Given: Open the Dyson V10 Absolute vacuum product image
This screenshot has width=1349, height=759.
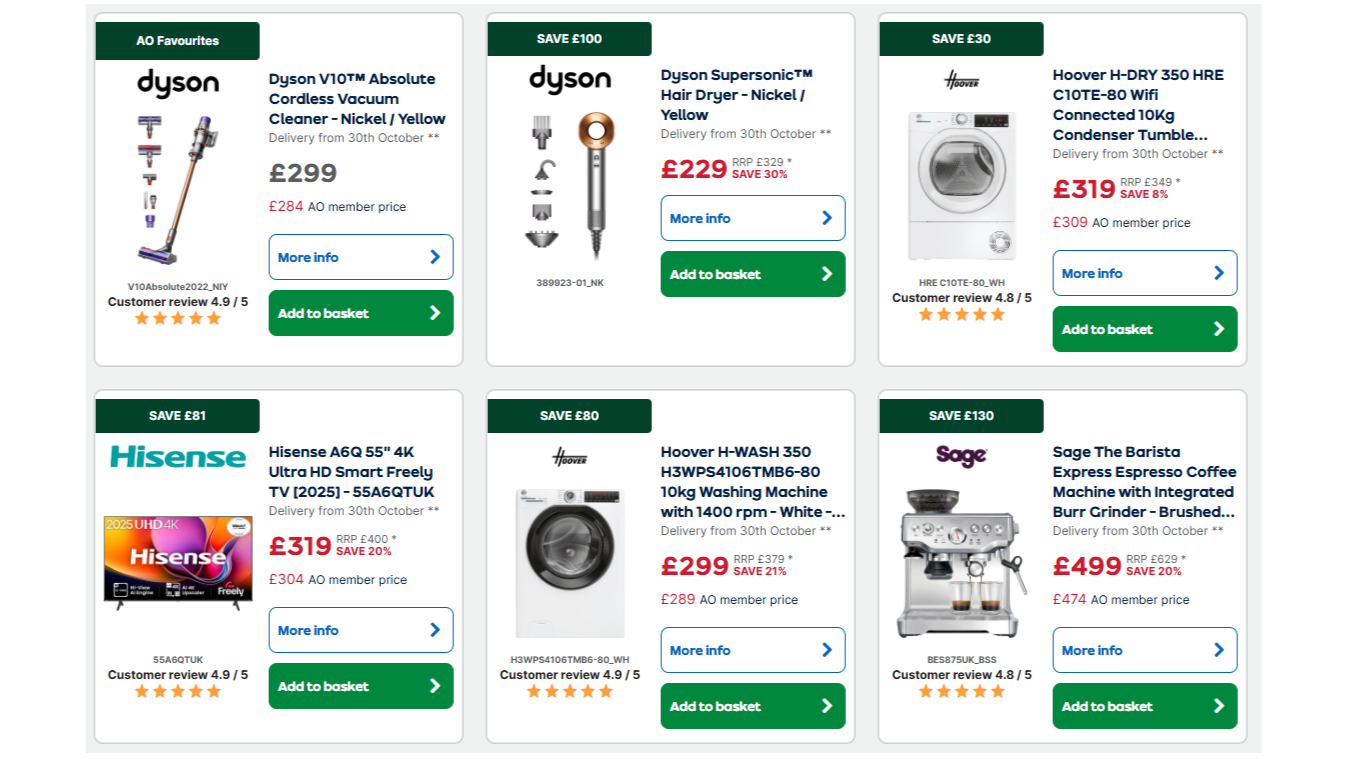Looking at the screenshot, I should pyautogui.click(x=178, y=190).
